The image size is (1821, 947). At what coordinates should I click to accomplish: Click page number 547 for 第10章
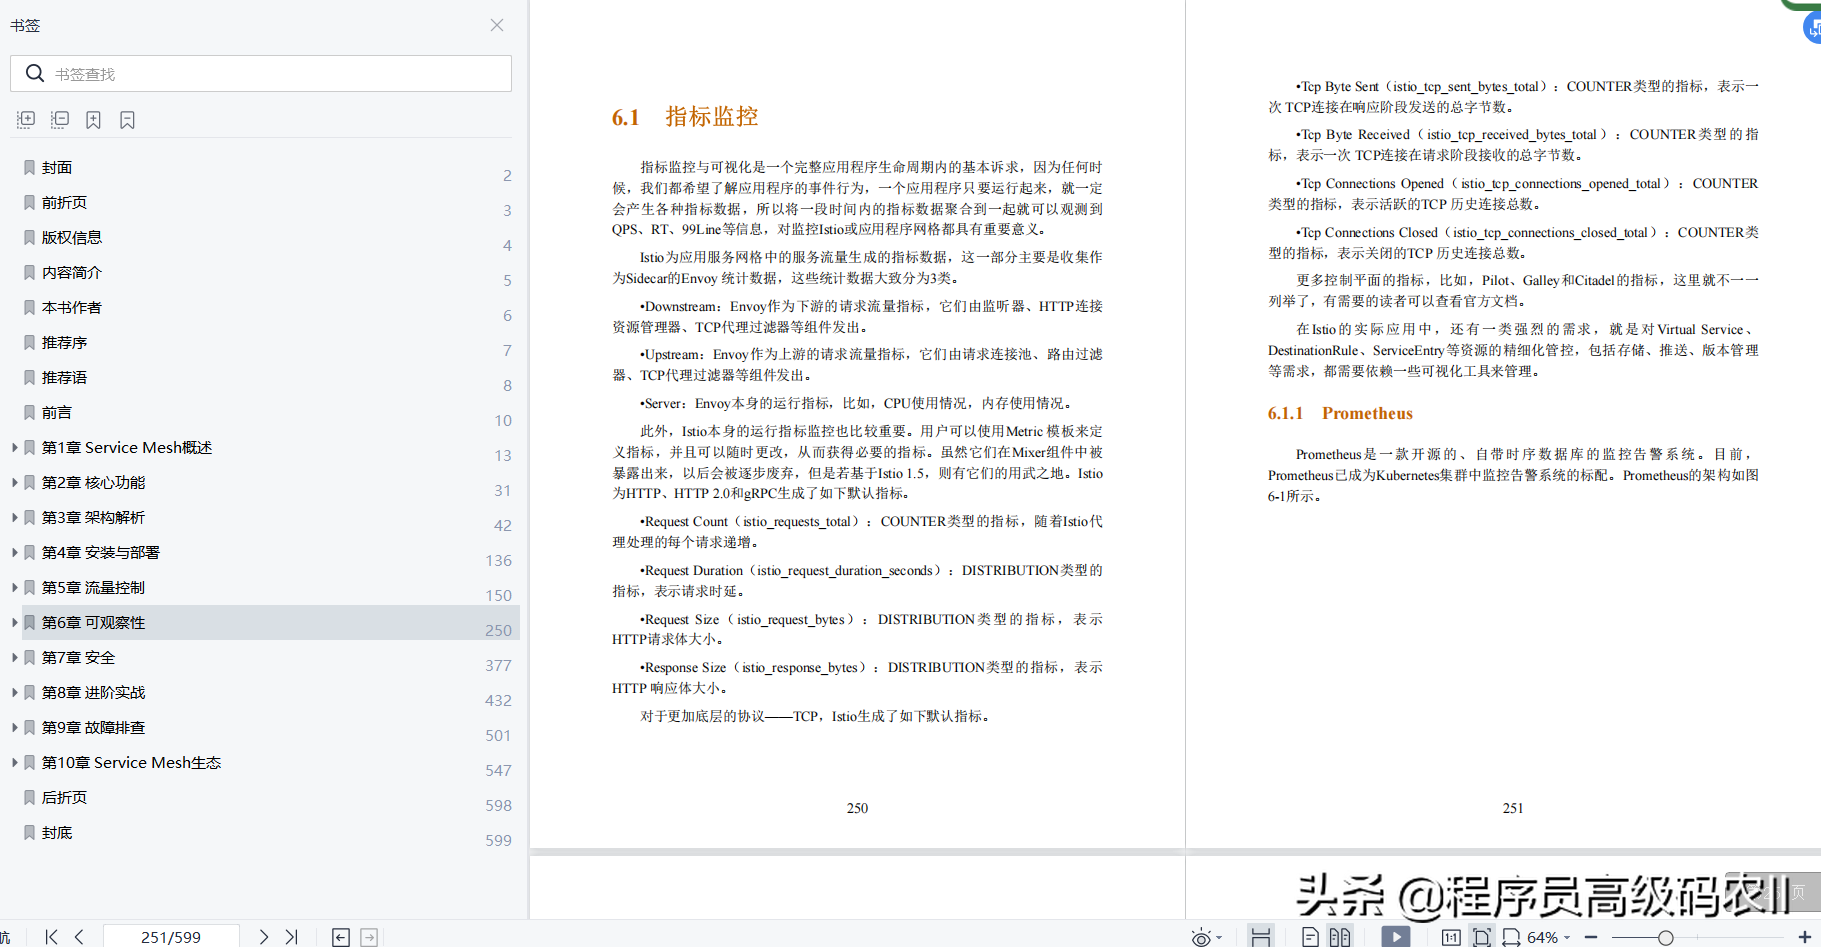(498, 770)
